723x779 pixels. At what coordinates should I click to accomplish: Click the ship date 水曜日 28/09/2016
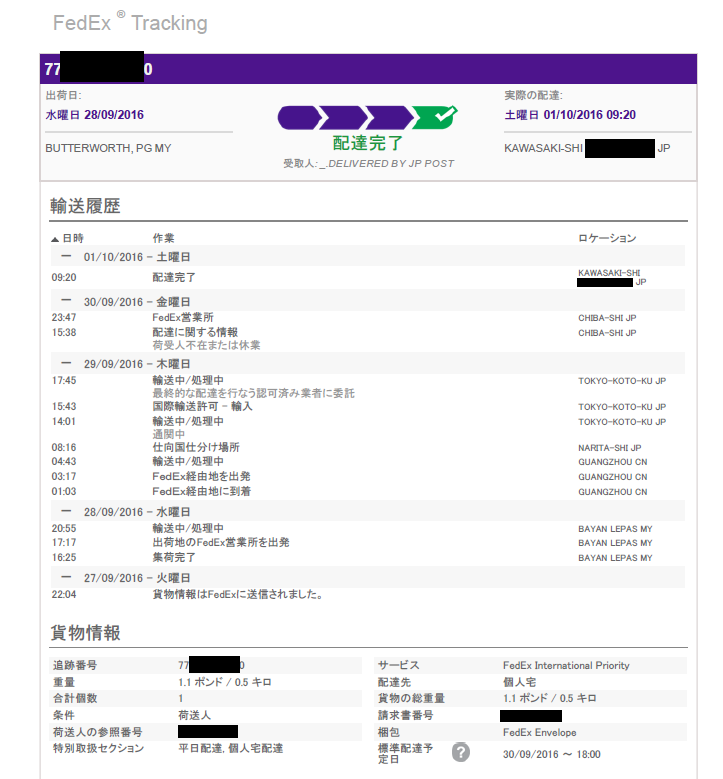pyautogui.click(x=94, y=115)
